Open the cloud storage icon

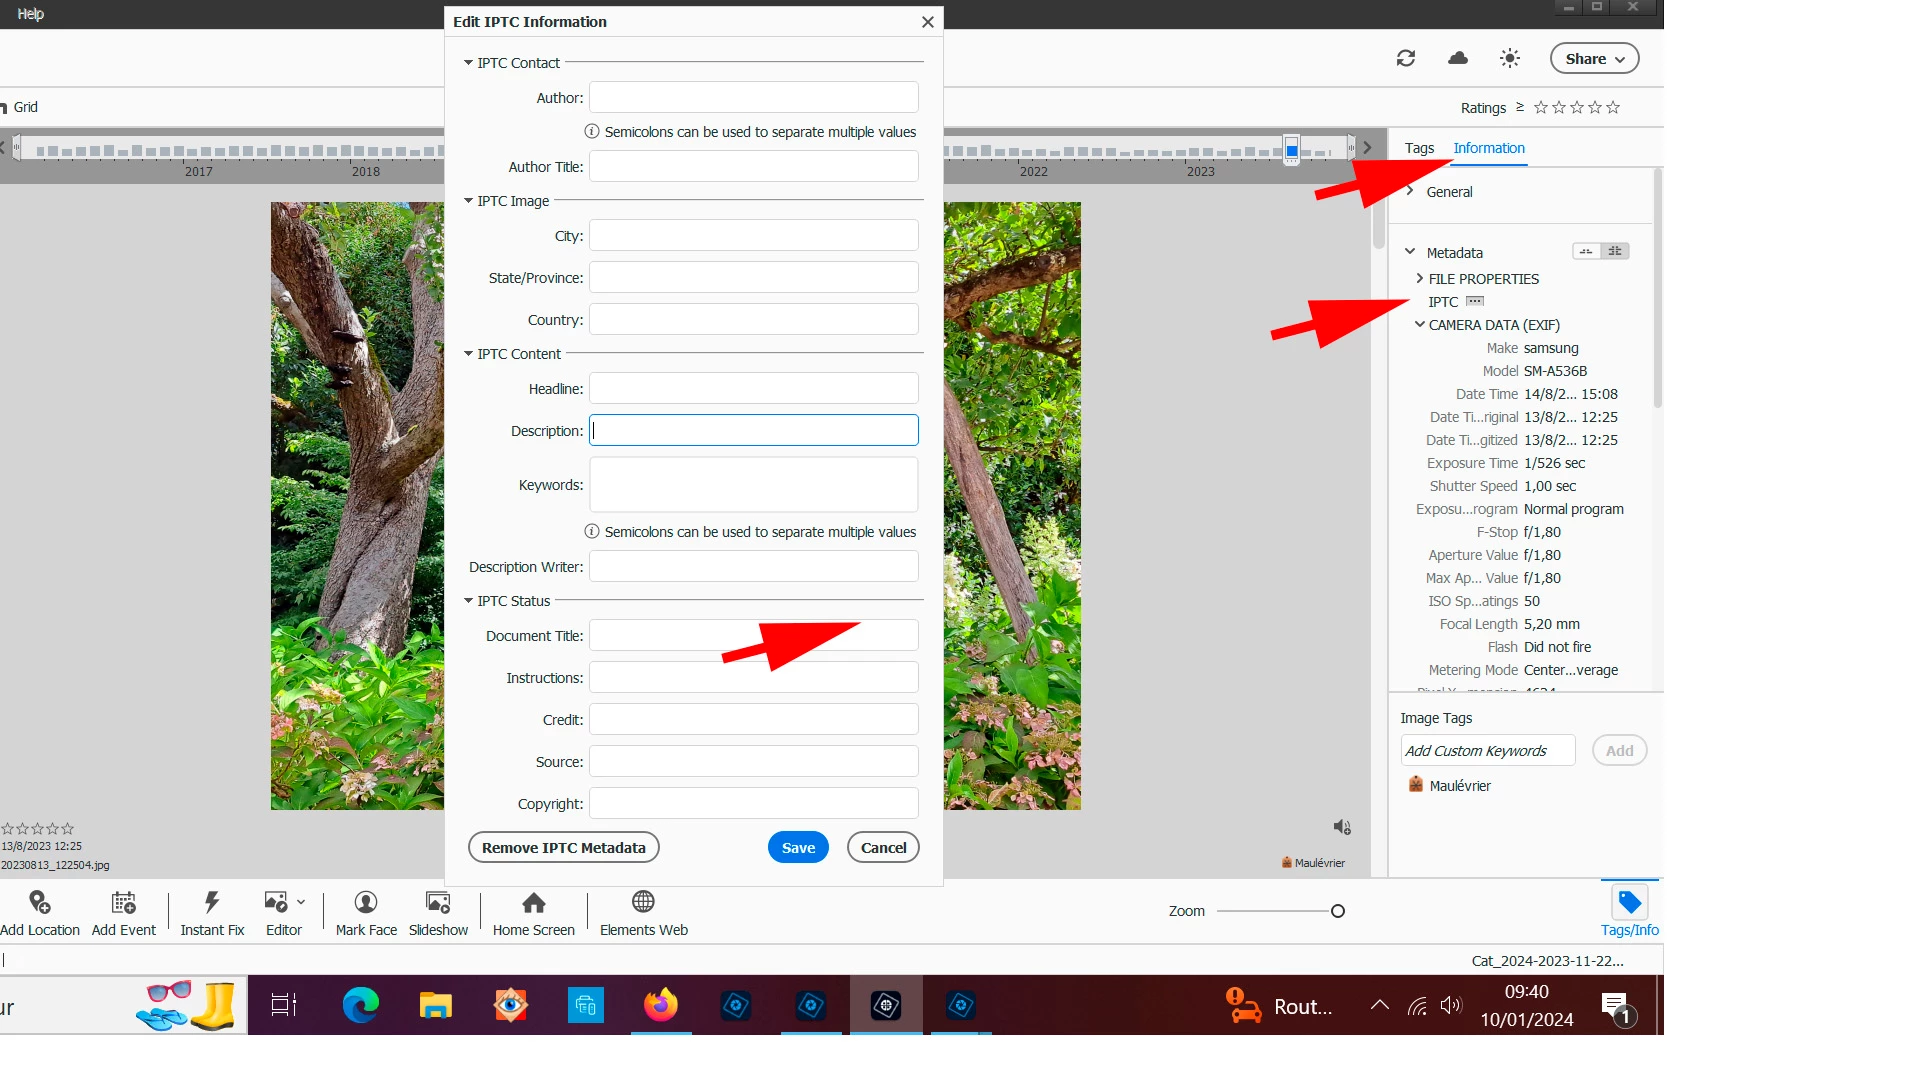[1458, 58]
